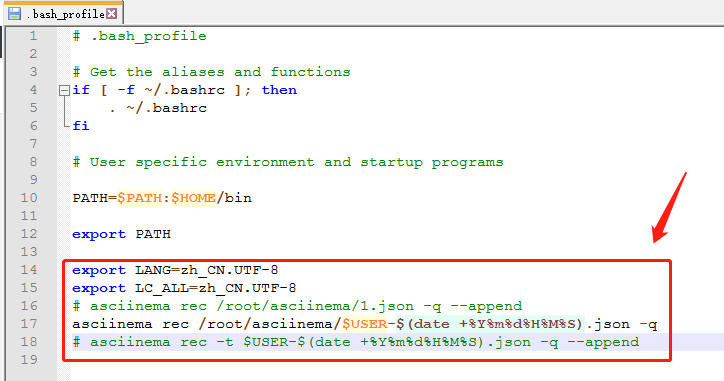Click line number 1 in margin
The height and width of the screenshot is (381, 724).
(x=33, y=36)
